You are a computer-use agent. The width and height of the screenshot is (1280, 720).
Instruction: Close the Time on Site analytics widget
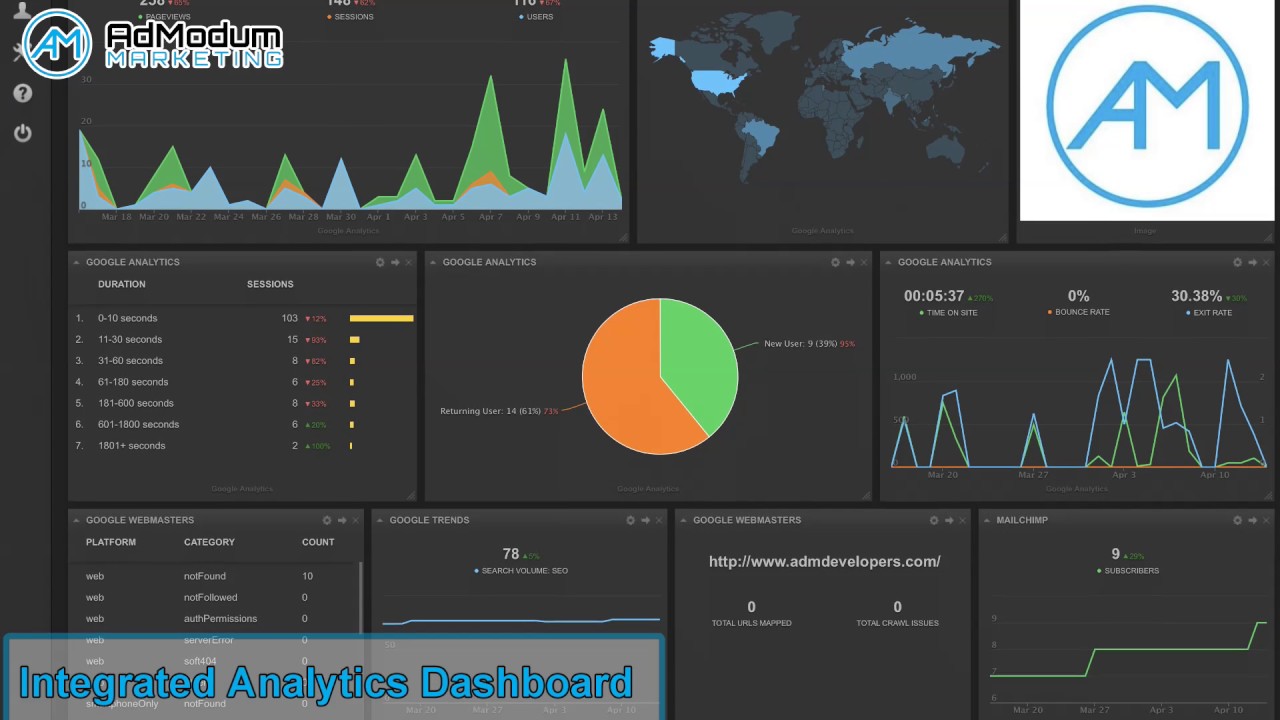(1265, 262)
